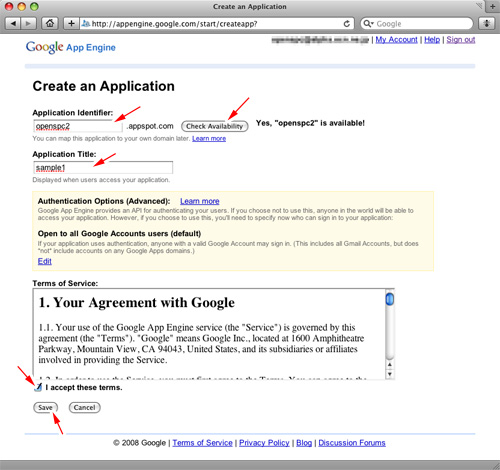Click the Cancel button
This screenshot has height=470, width=500.
(84, 407)
